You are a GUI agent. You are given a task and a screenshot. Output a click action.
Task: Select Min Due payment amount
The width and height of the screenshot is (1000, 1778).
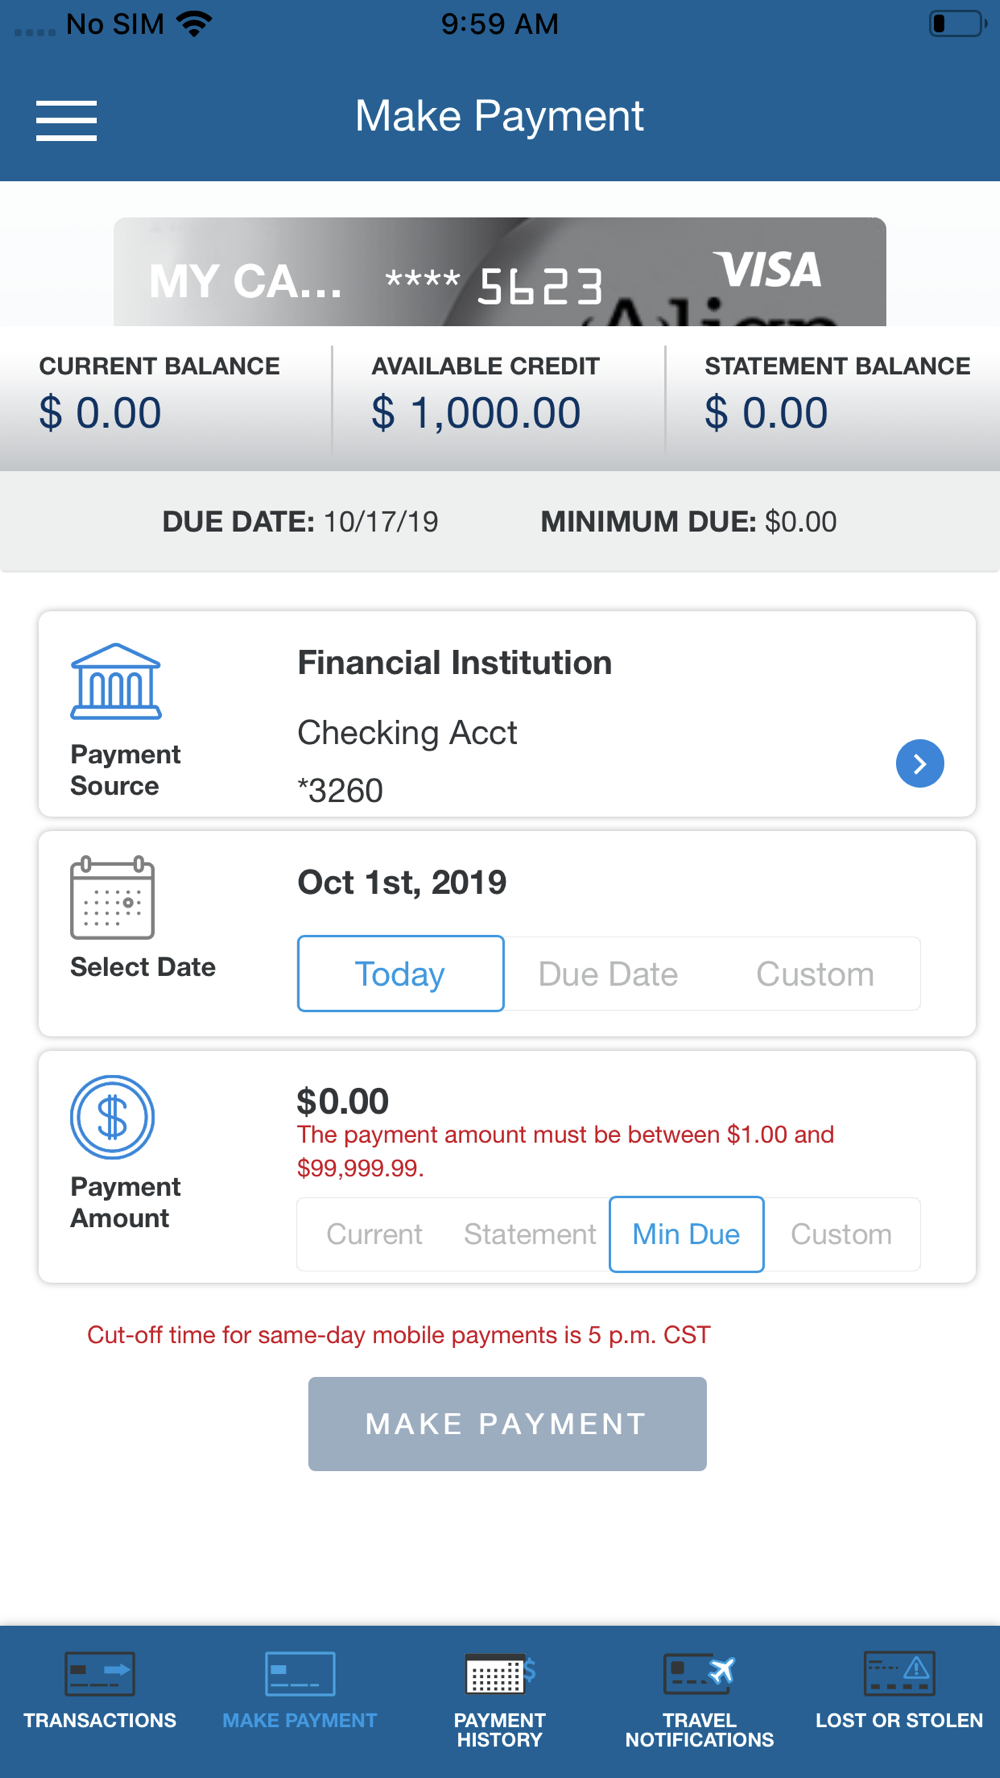click(687, 1234)
